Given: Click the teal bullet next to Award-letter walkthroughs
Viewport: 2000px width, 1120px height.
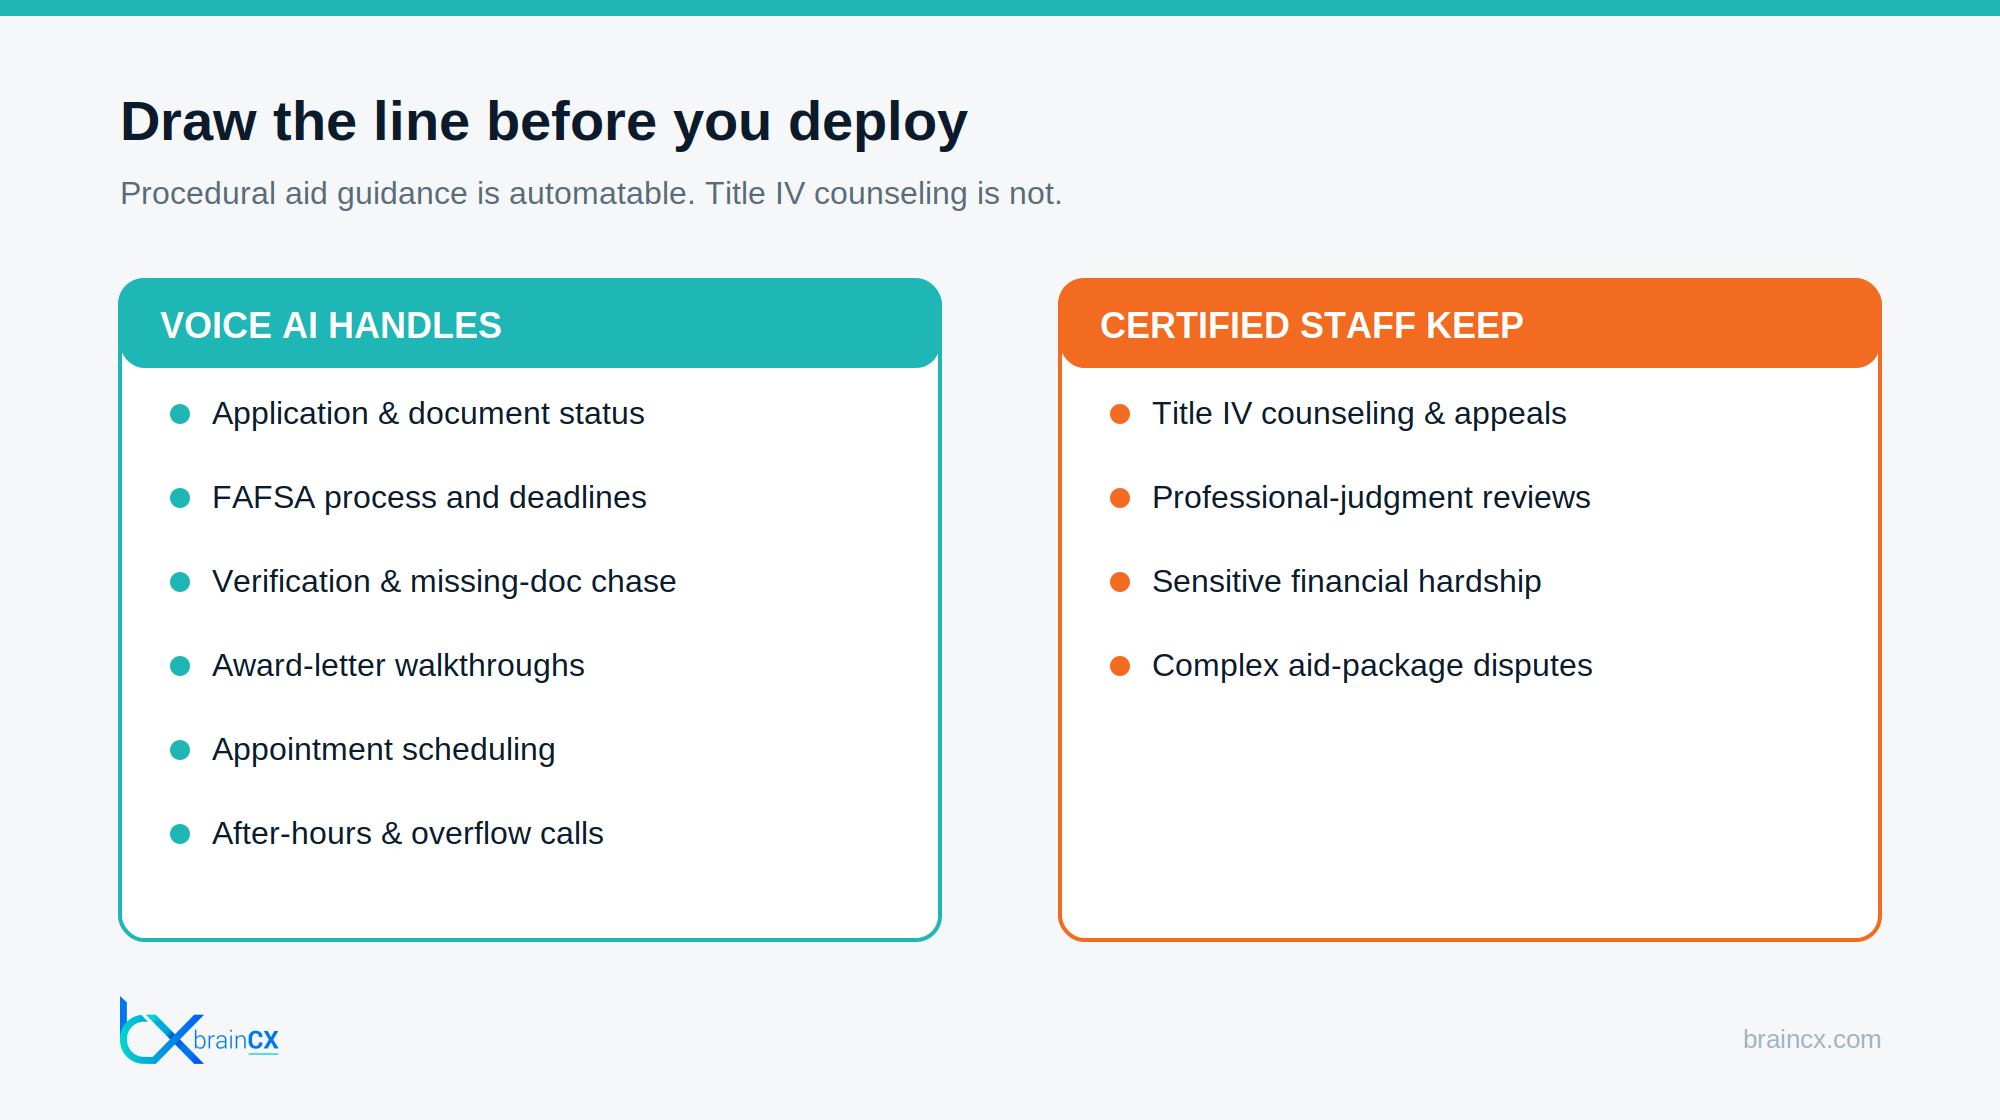Looking at the screenshot, I should (x=180, y=666).
